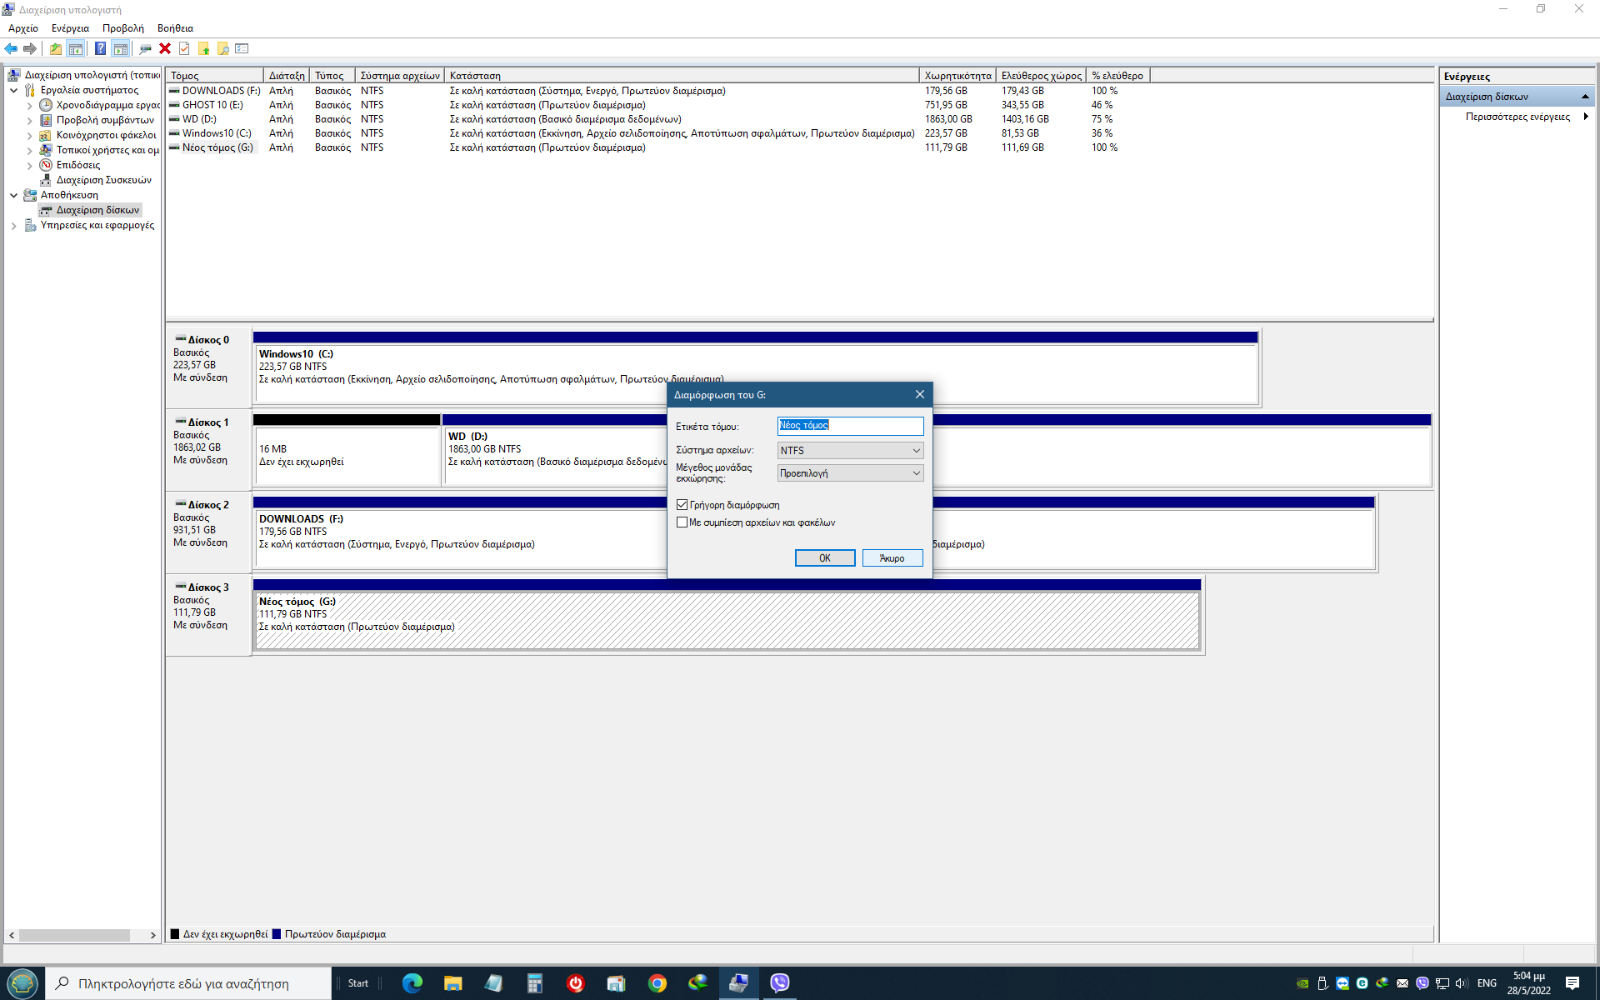This screenshot has width=1600, height=1000.
Task: Click the Άκυρο cancel button
Action: 892,558
